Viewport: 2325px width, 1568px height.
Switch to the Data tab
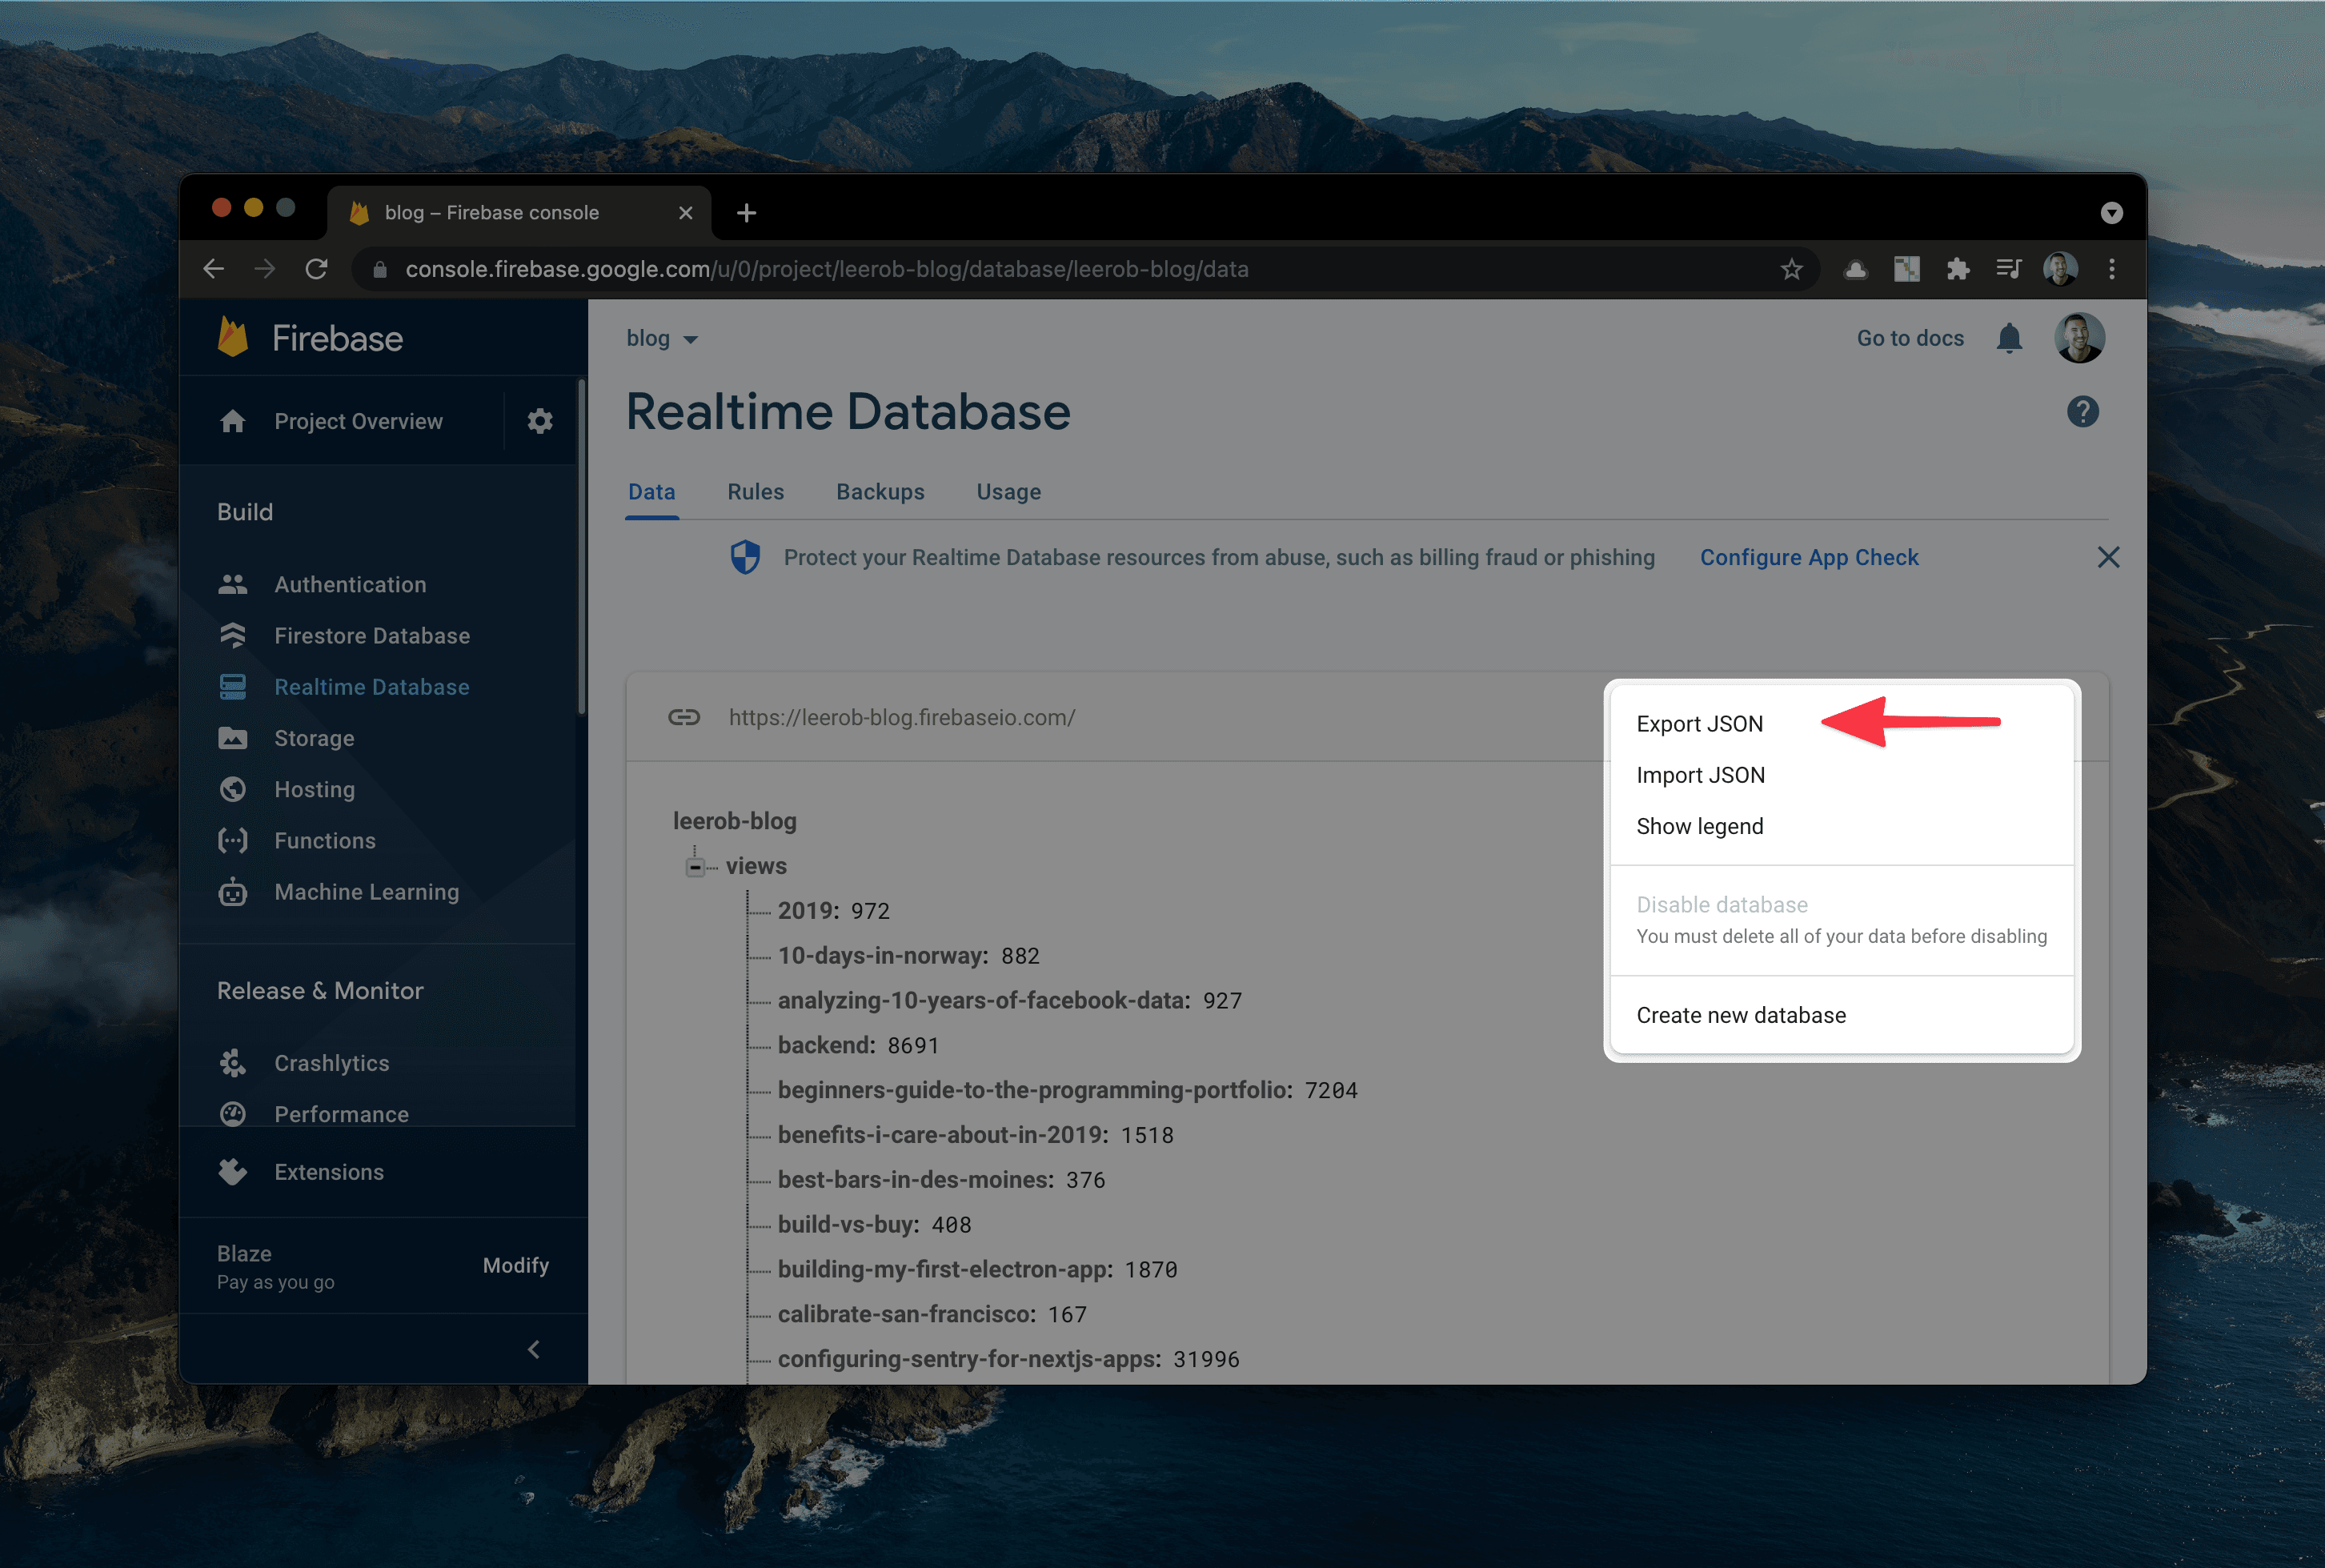(651, 492)
